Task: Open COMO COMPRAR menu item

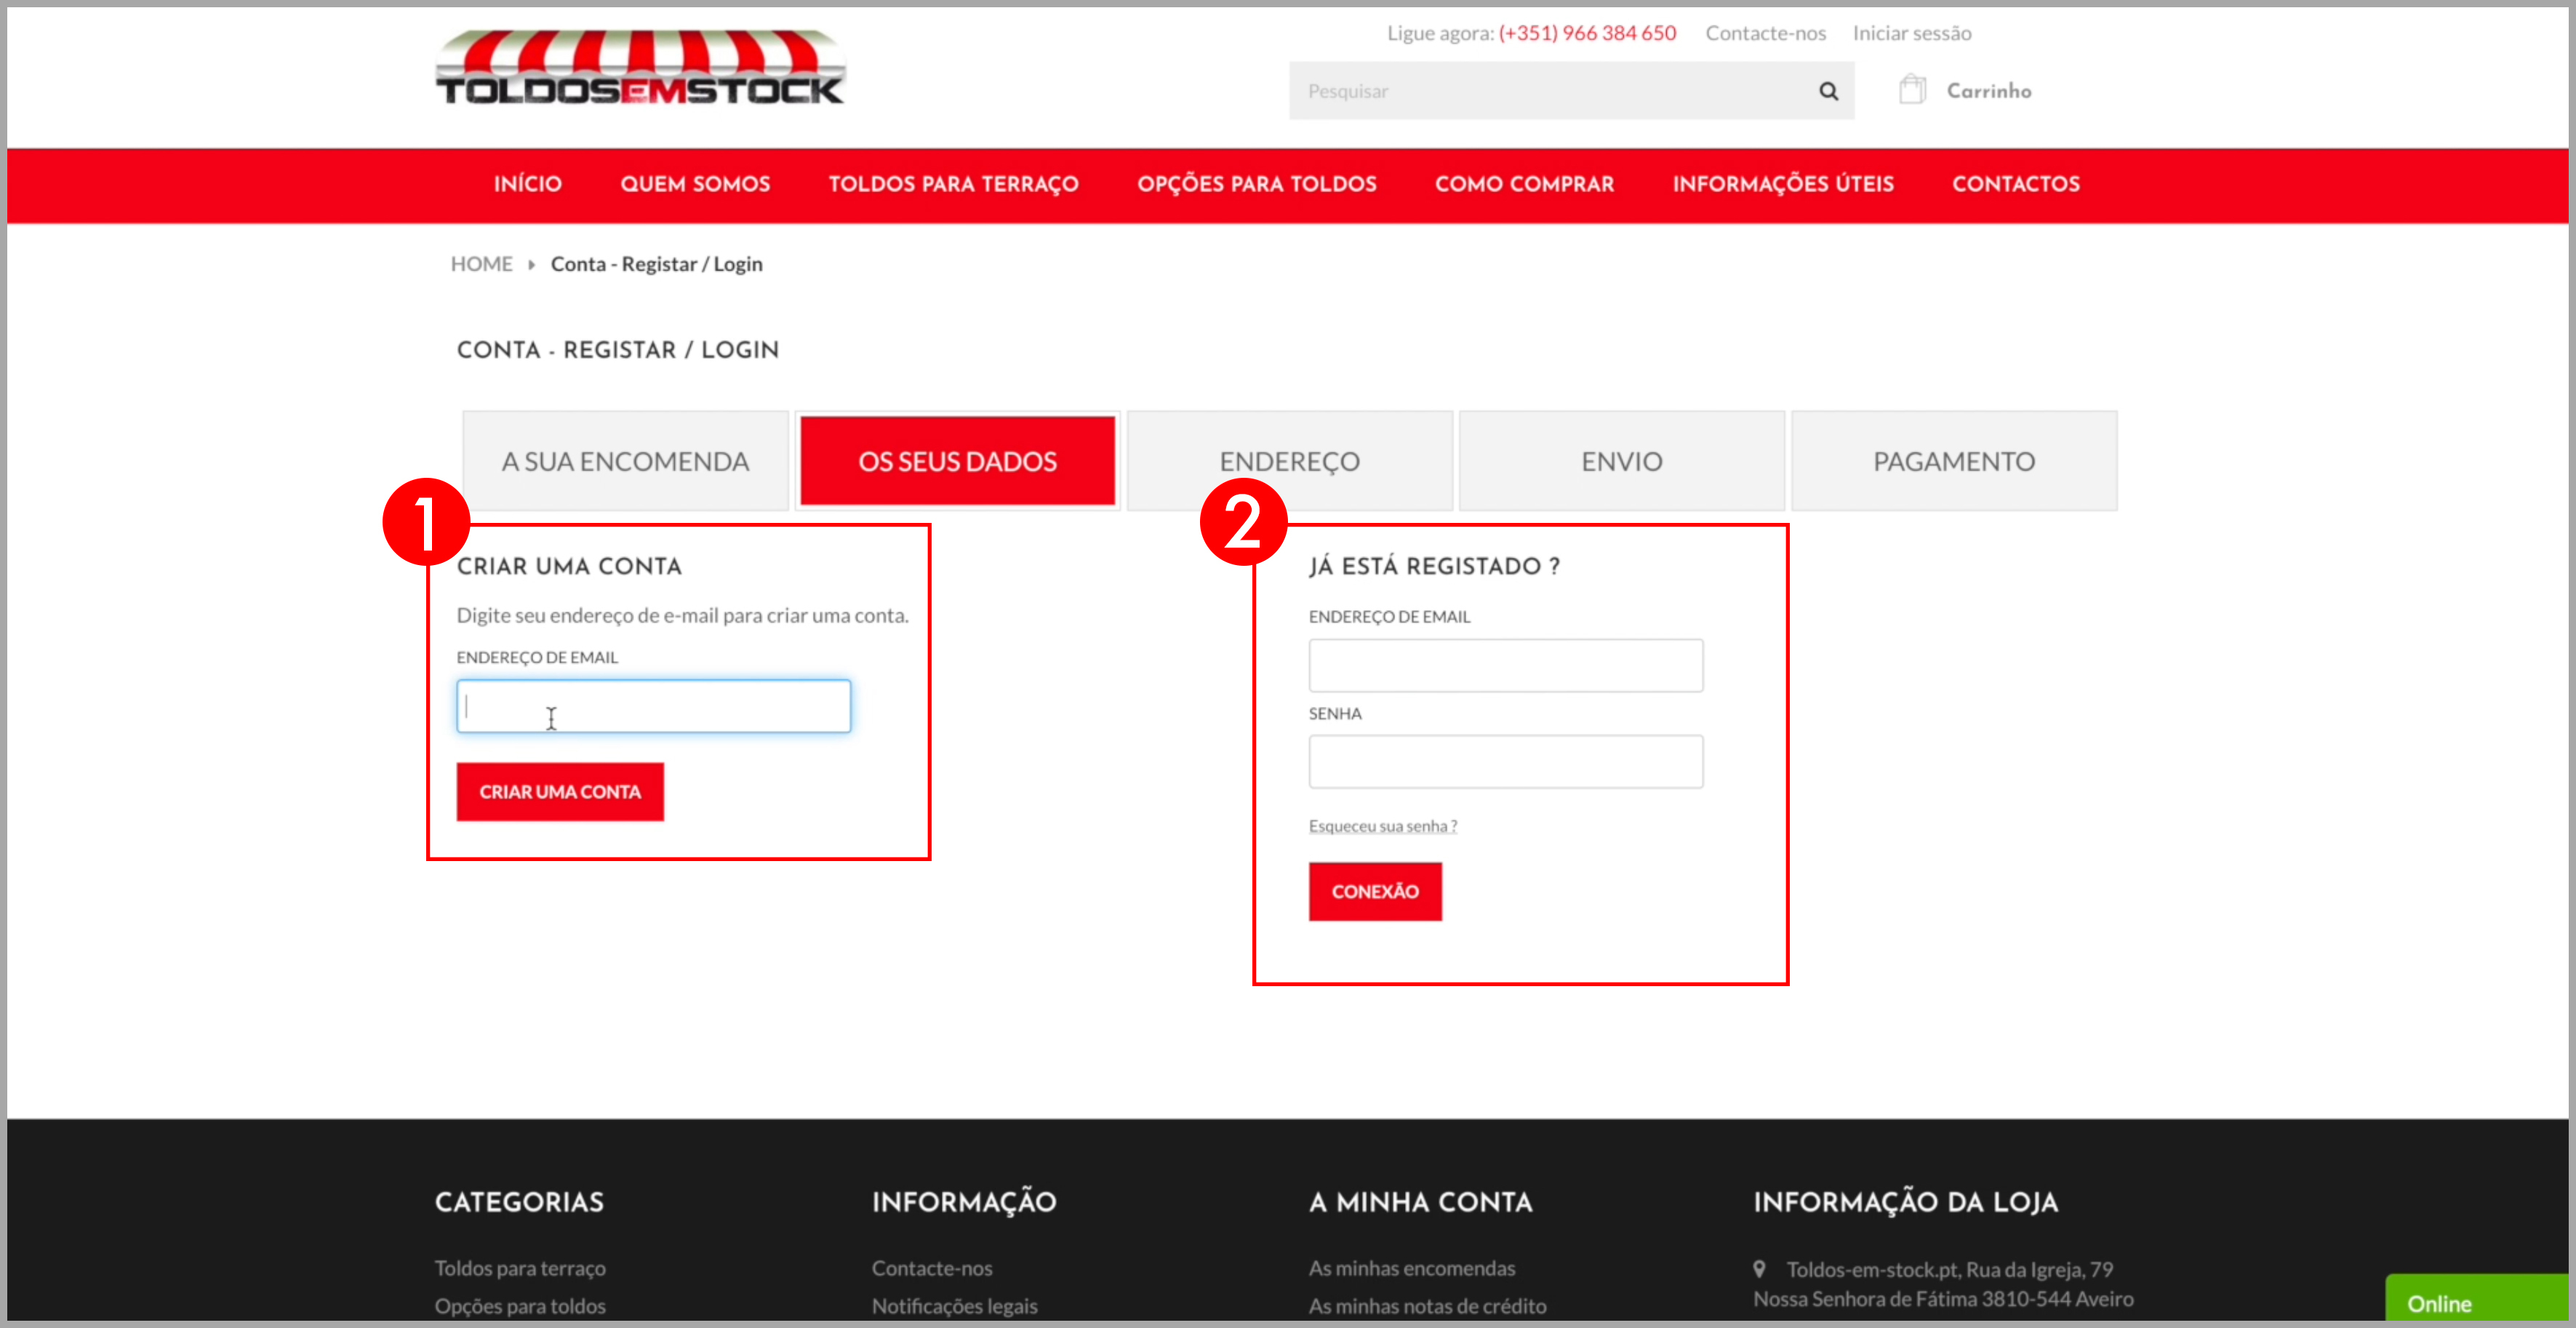Action: point(1524,184)
